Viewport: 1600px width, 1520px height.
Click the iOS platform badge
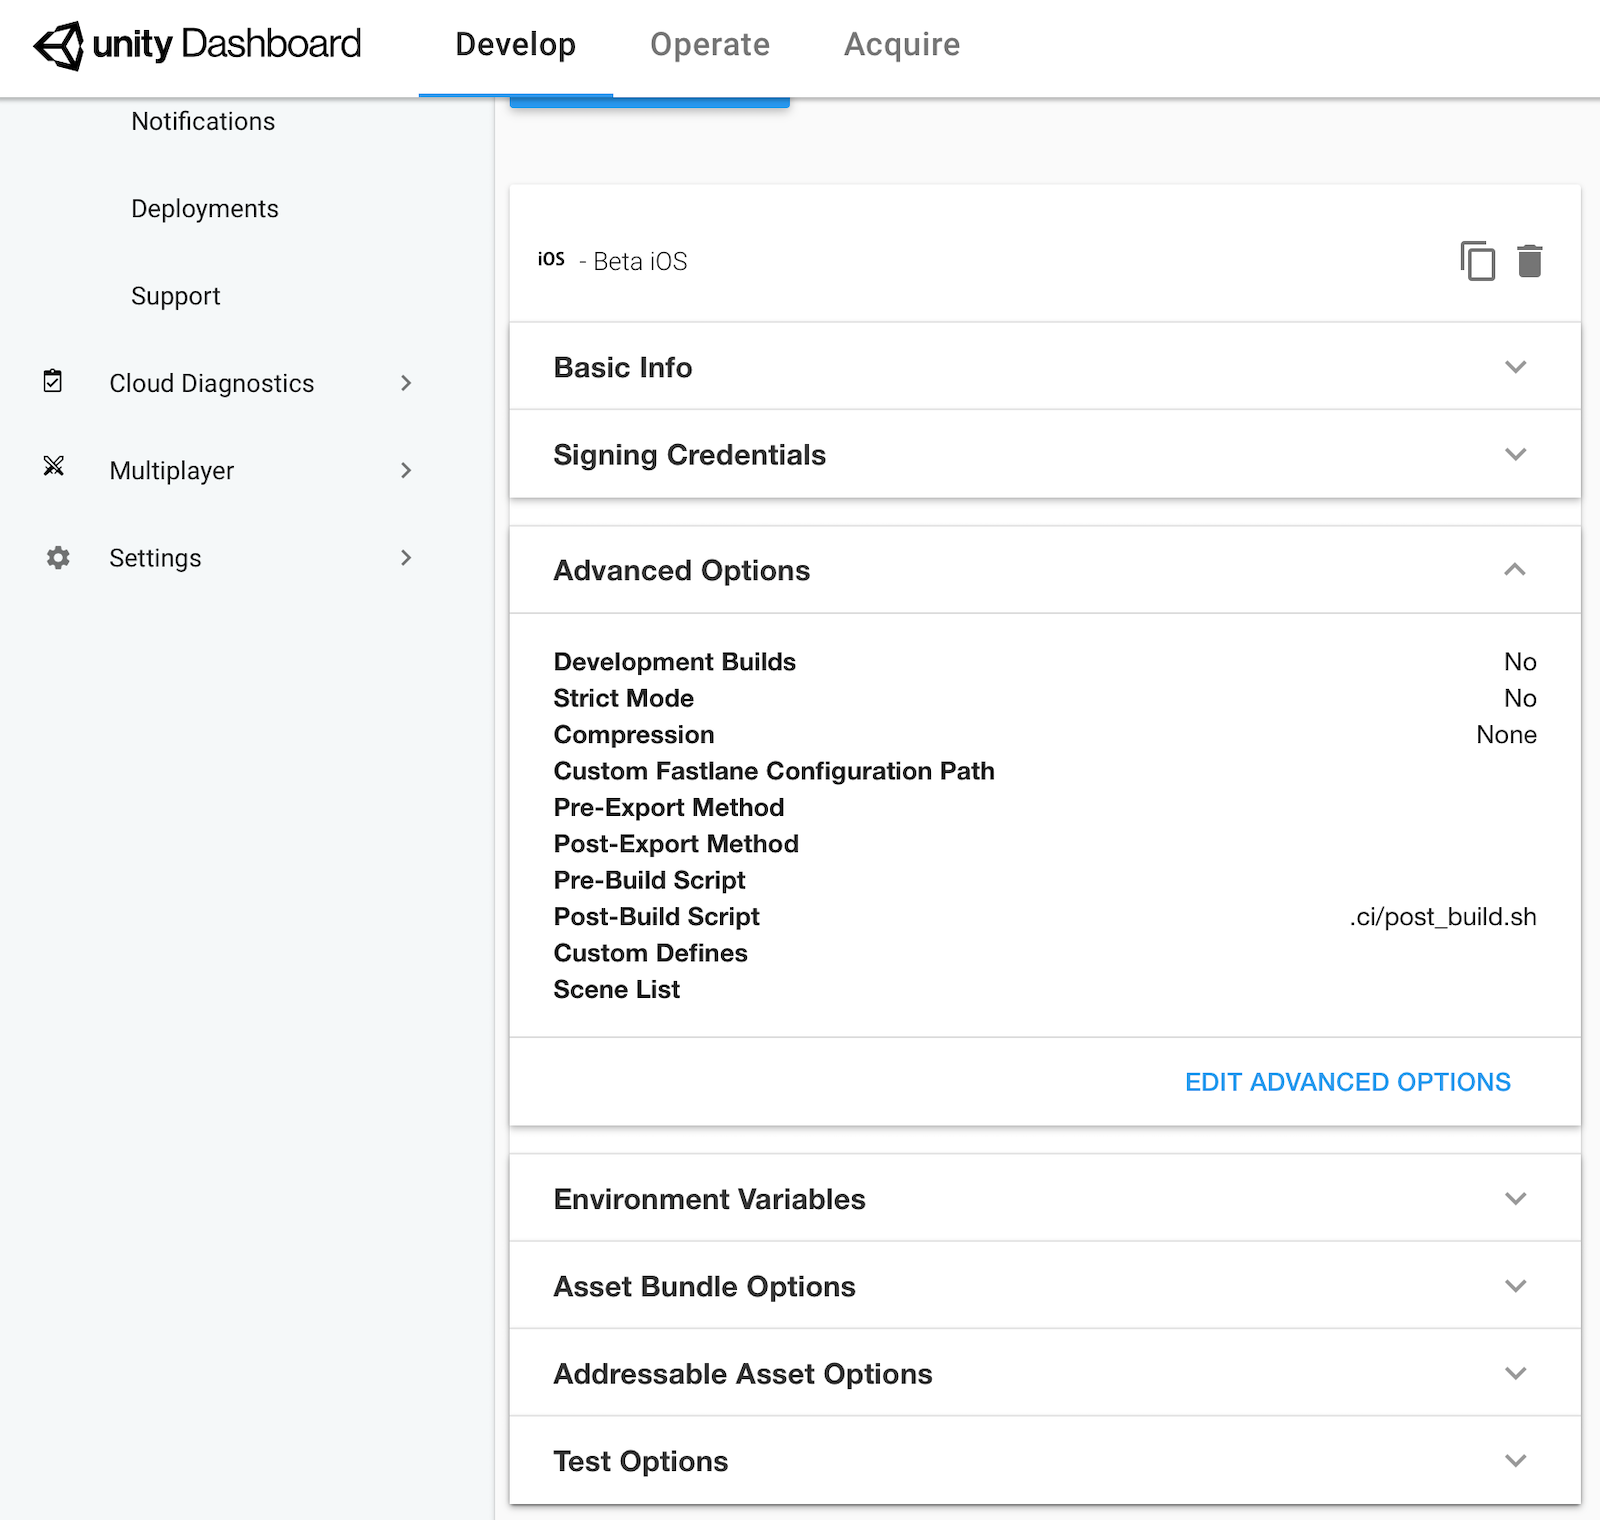(x=553, y=259)
